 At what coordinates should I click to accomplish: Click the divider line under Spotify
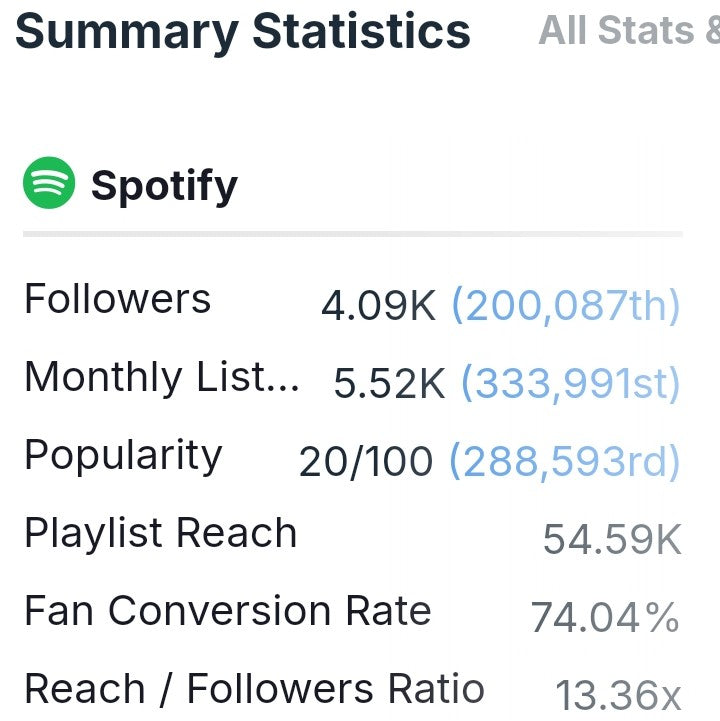pyautogui.click(x=353, y=234)
